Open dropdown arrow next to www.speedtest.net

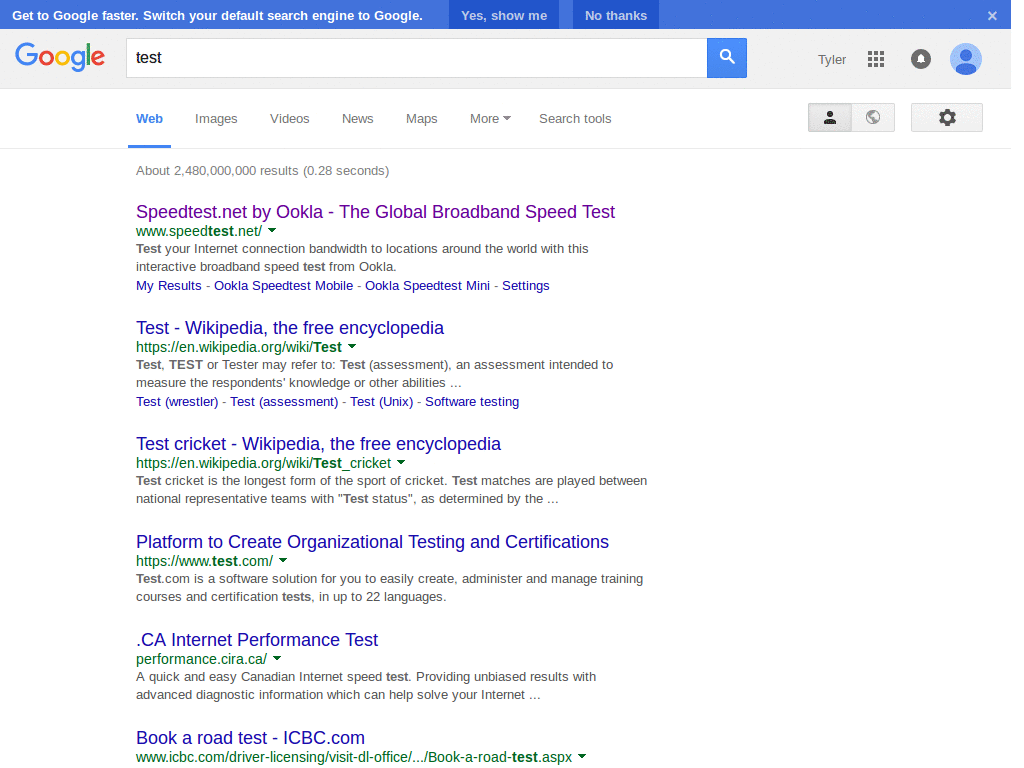(x=272, y=231)
